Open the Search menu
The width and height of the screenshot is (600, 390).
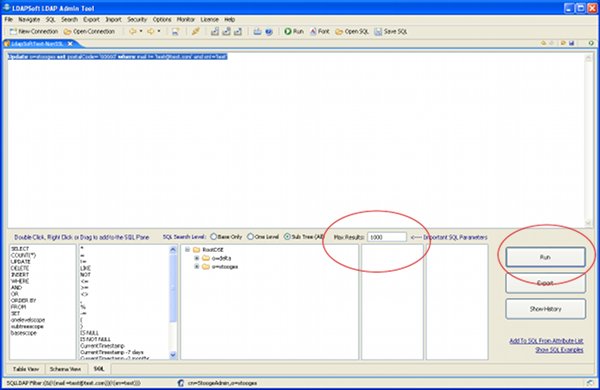[x=69, y=20]
